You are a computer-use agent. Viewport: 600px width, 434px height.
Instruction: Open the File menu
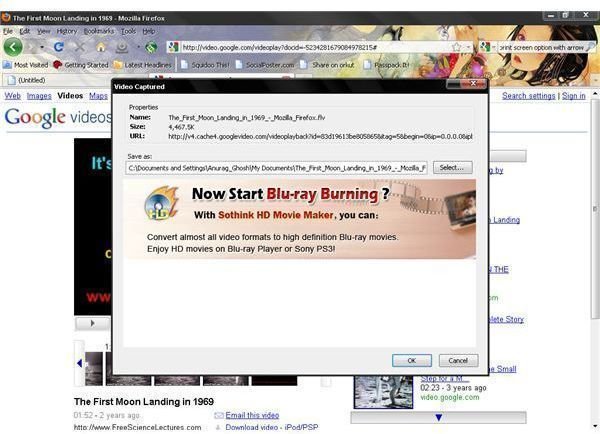(8, 31)
